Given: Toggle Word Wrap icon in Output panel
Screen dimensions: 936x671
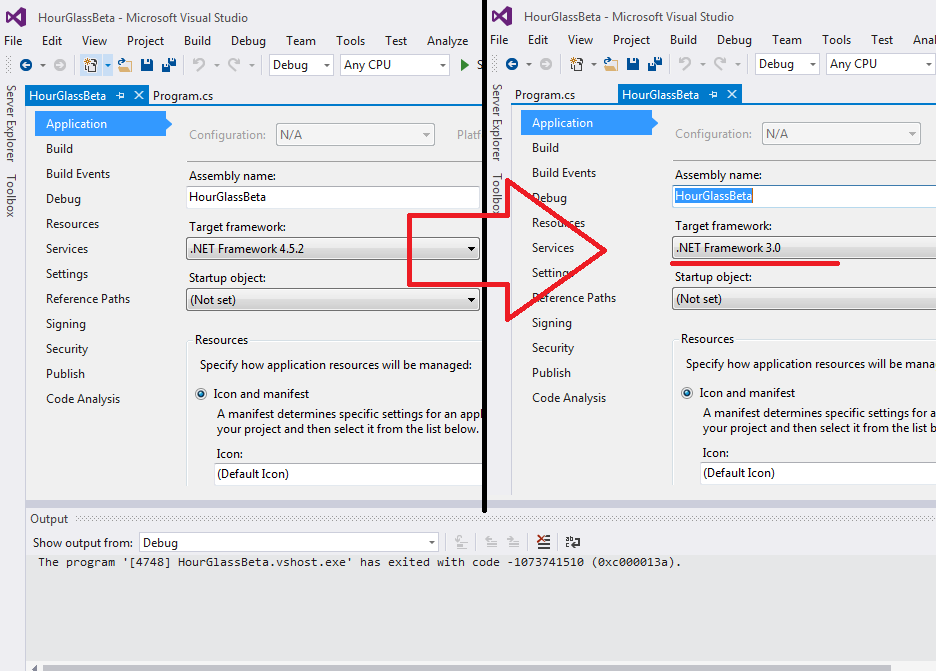Looking at the screenshot, I should coord(572,542).
